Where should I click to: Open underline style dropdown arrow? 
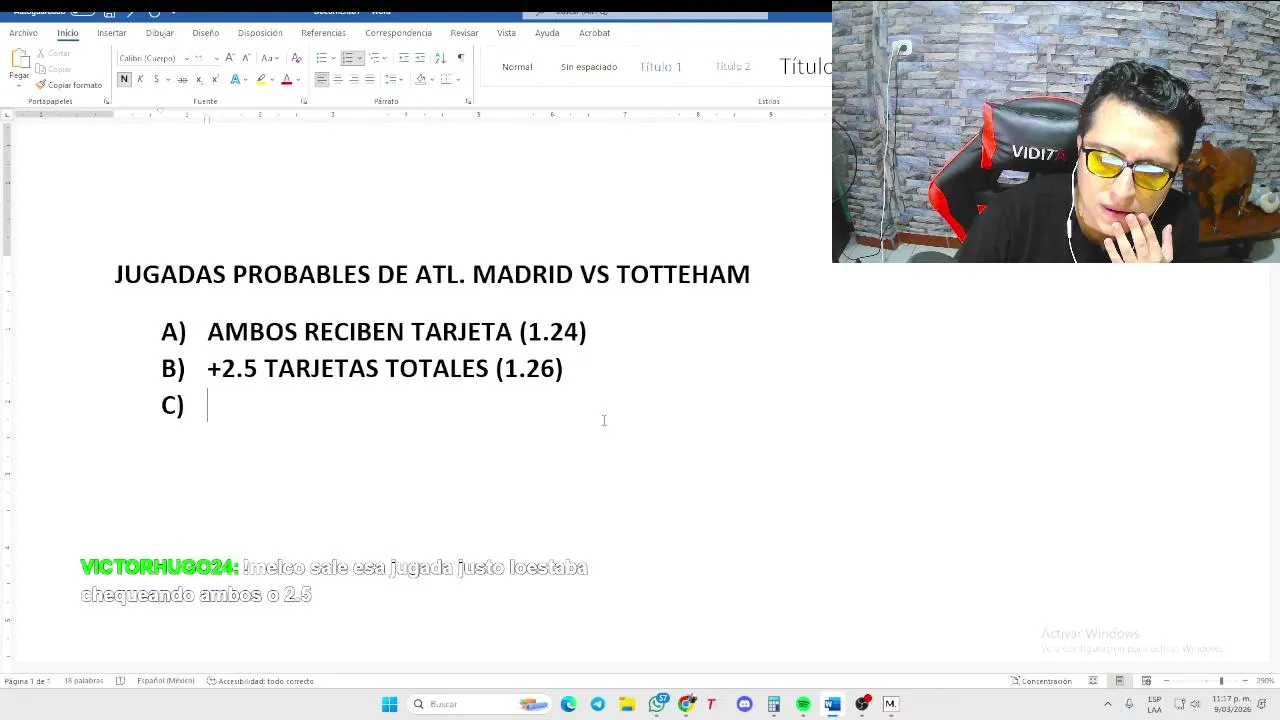coord(167,79)
